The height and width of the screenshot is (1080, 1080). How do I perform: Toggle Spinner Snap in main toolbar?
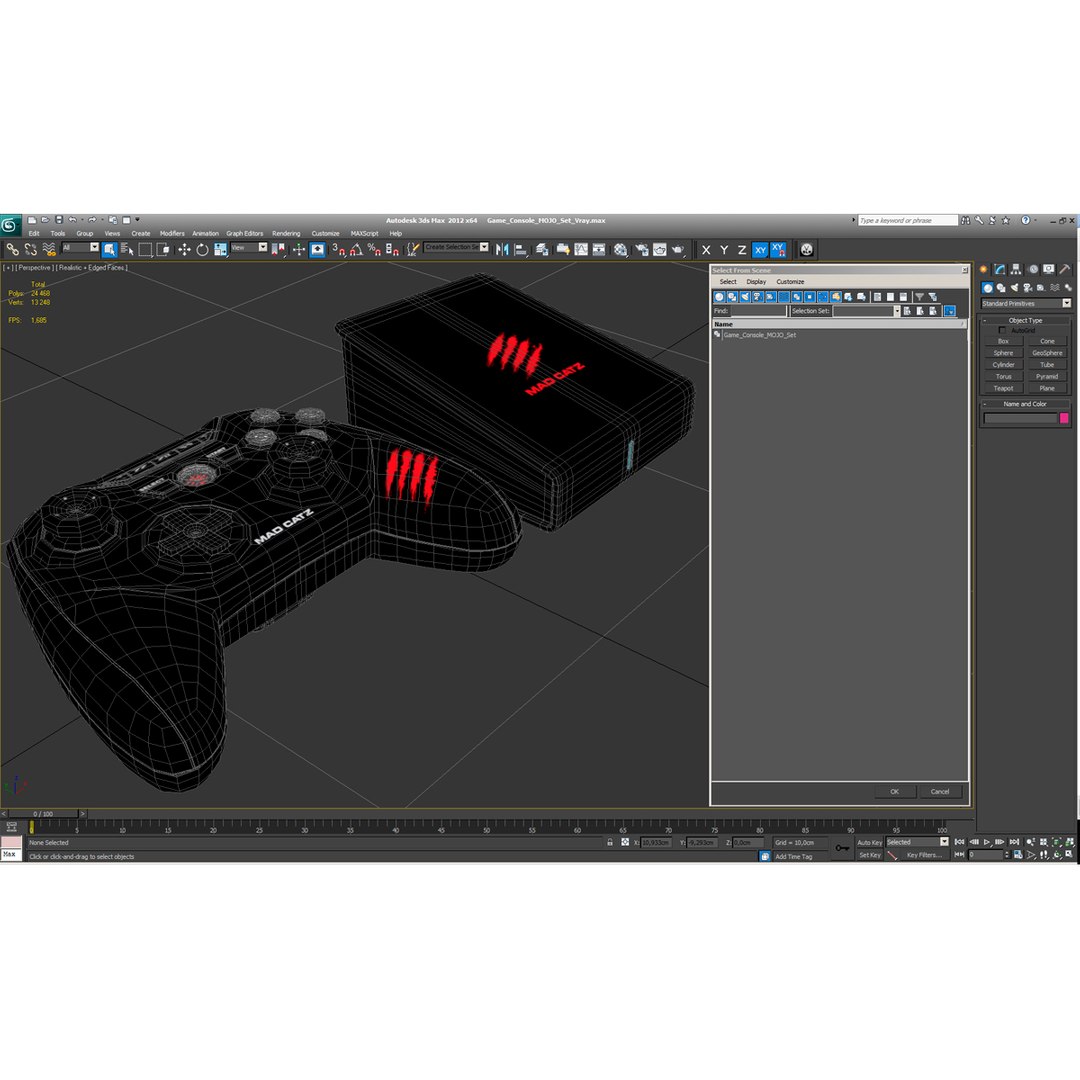(392, 249)
